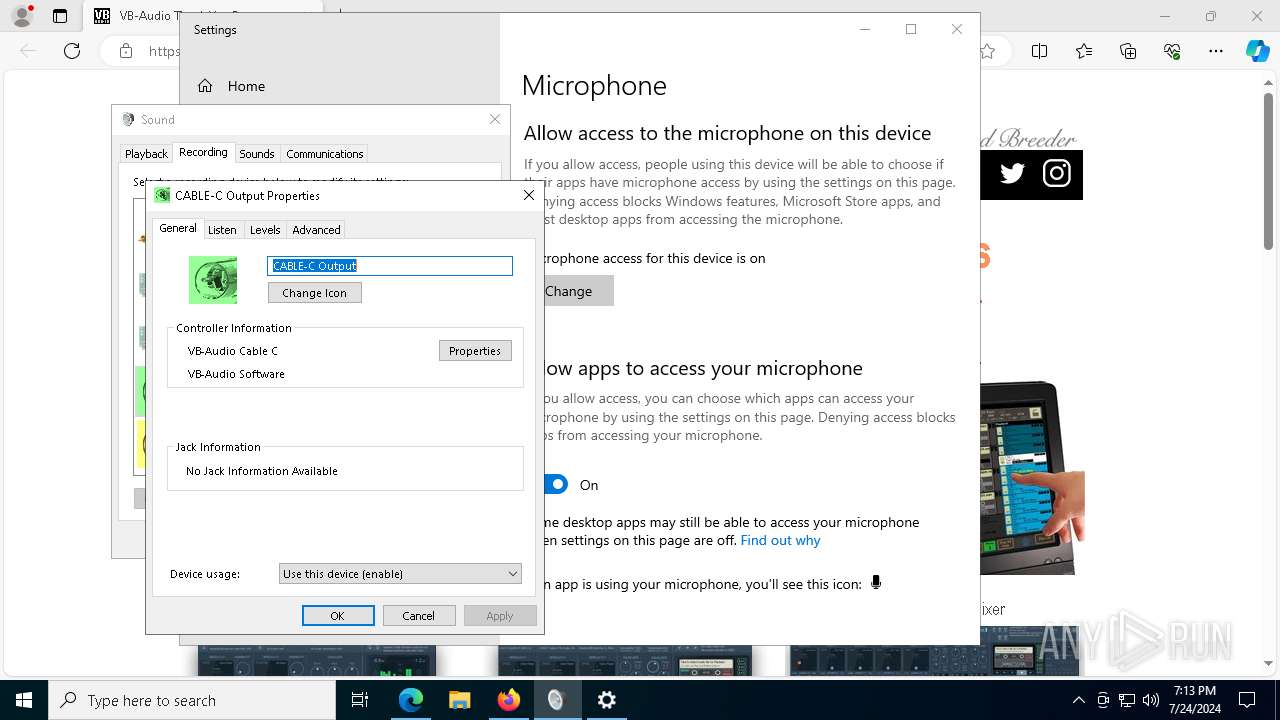This screenshot has height=720, width=1280.
Task: Minimize the Settings window
Action: point(865,29)
